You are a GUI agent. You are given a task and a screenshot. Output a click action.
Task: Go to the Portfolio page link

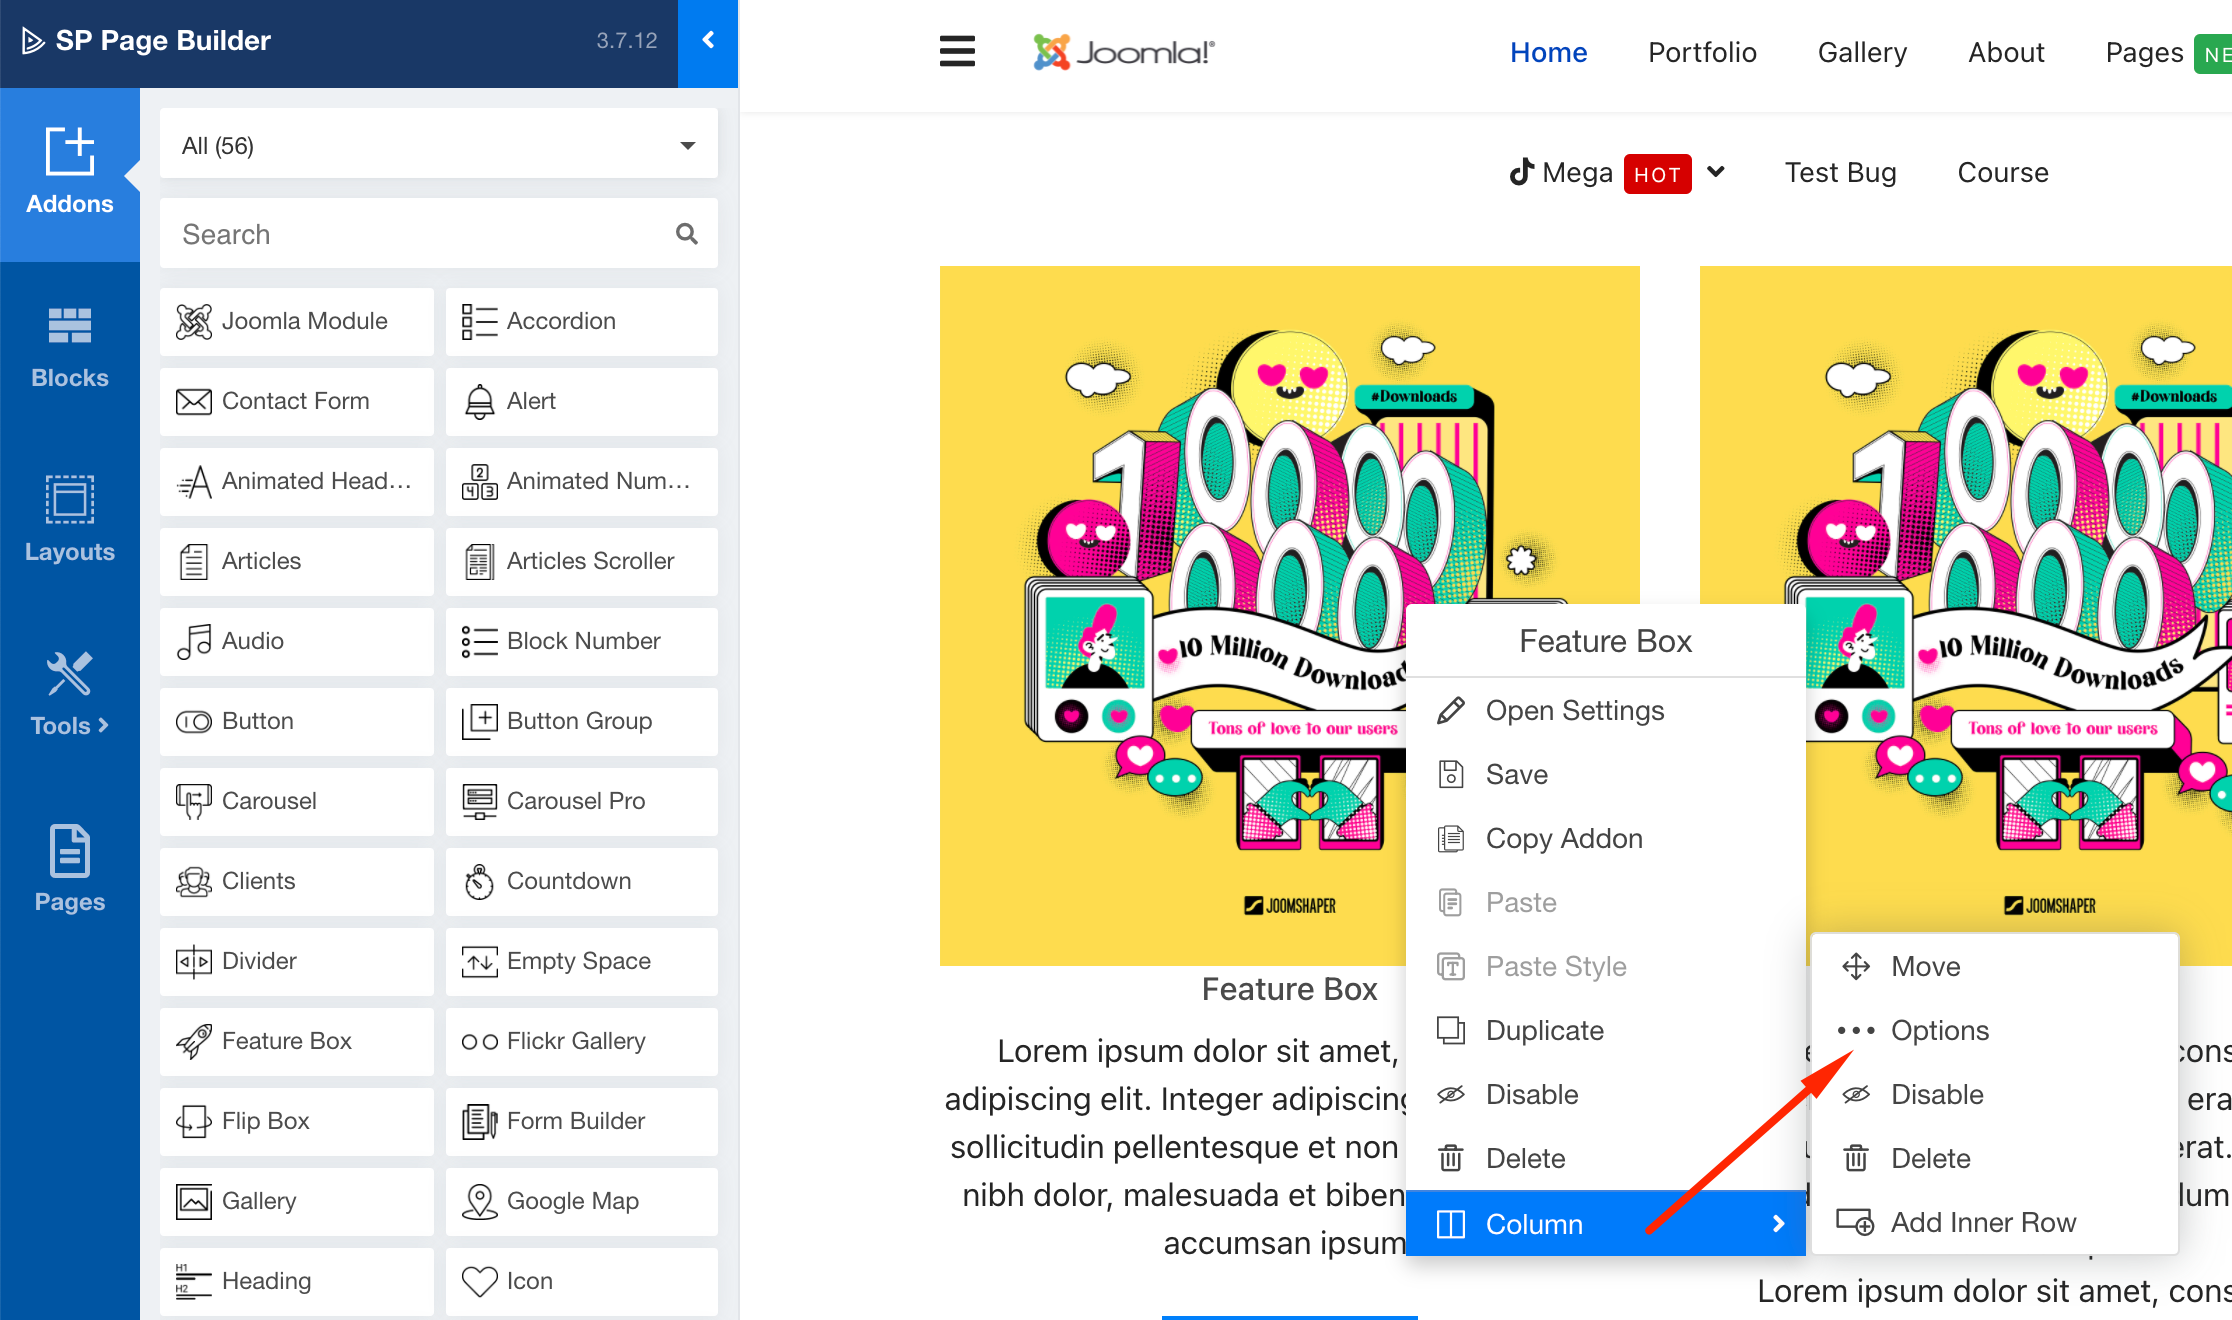pos(1702,52)
